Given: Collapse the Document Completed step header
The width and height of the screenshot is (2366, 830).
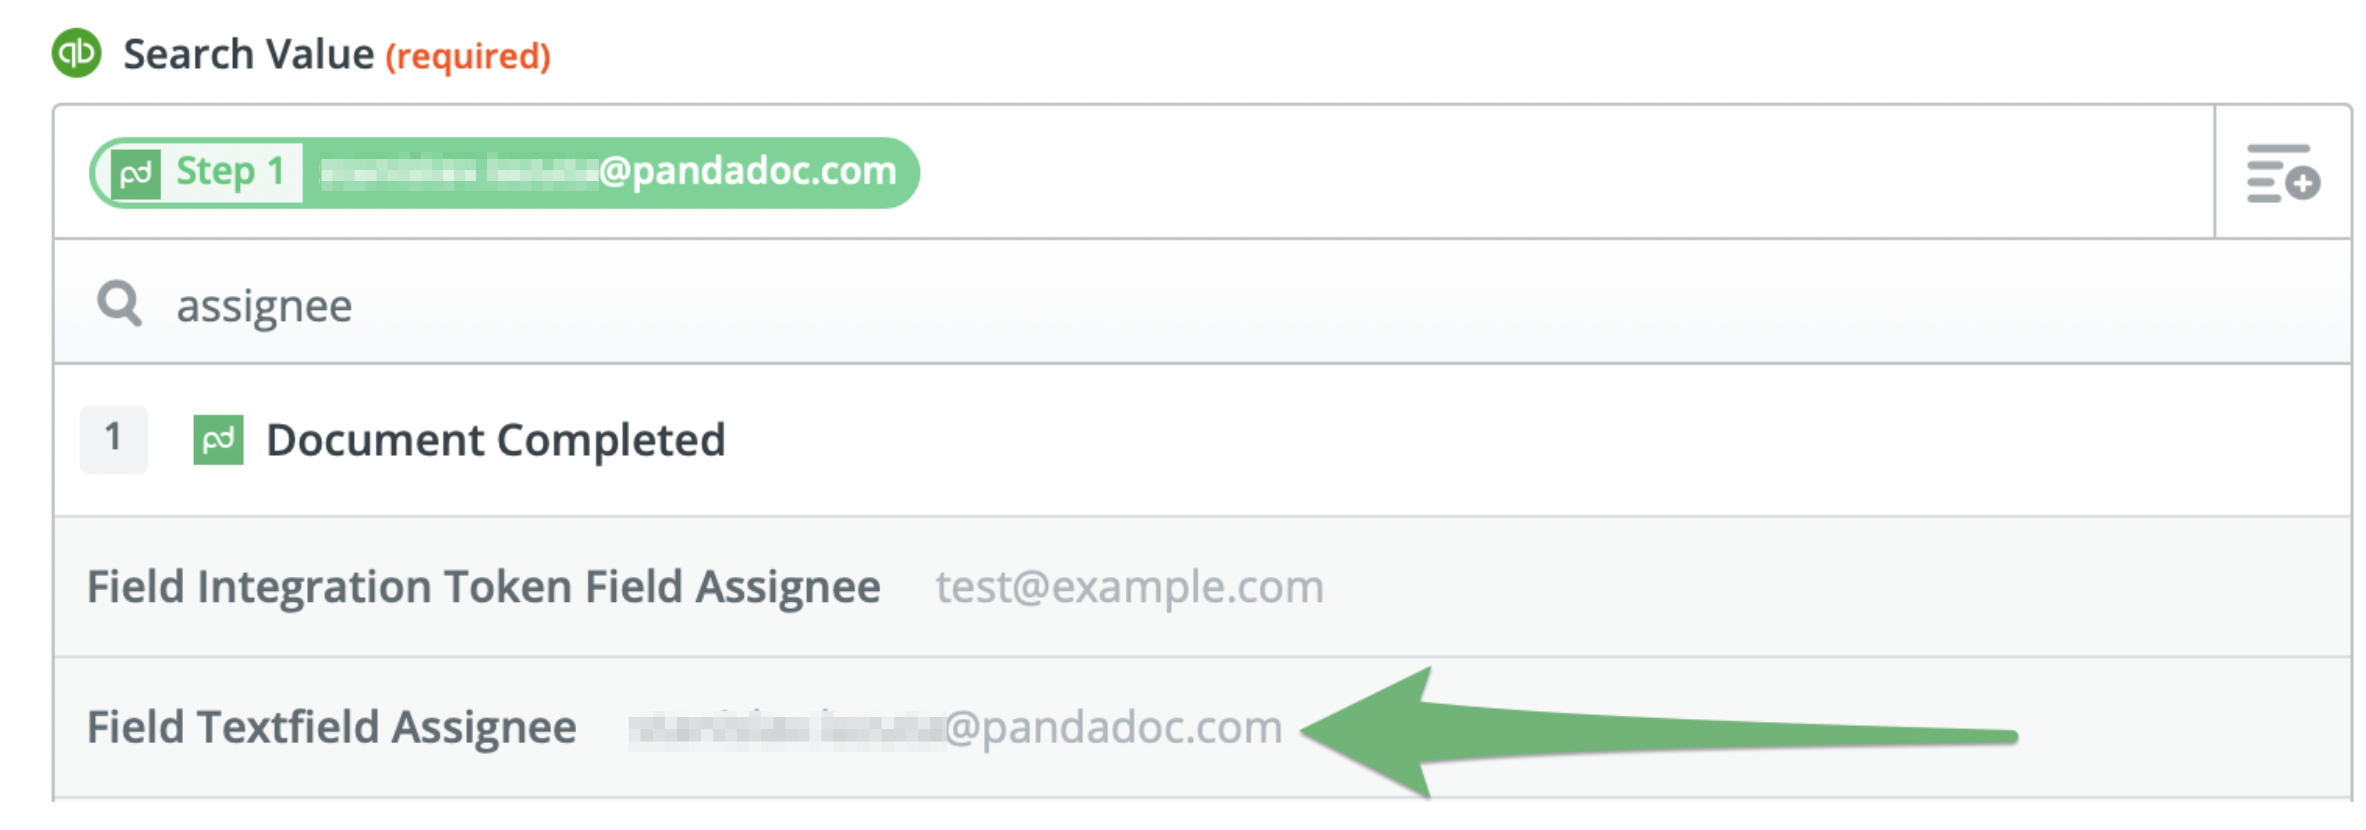Looking at the screenshot, I should pos(1400,440).
